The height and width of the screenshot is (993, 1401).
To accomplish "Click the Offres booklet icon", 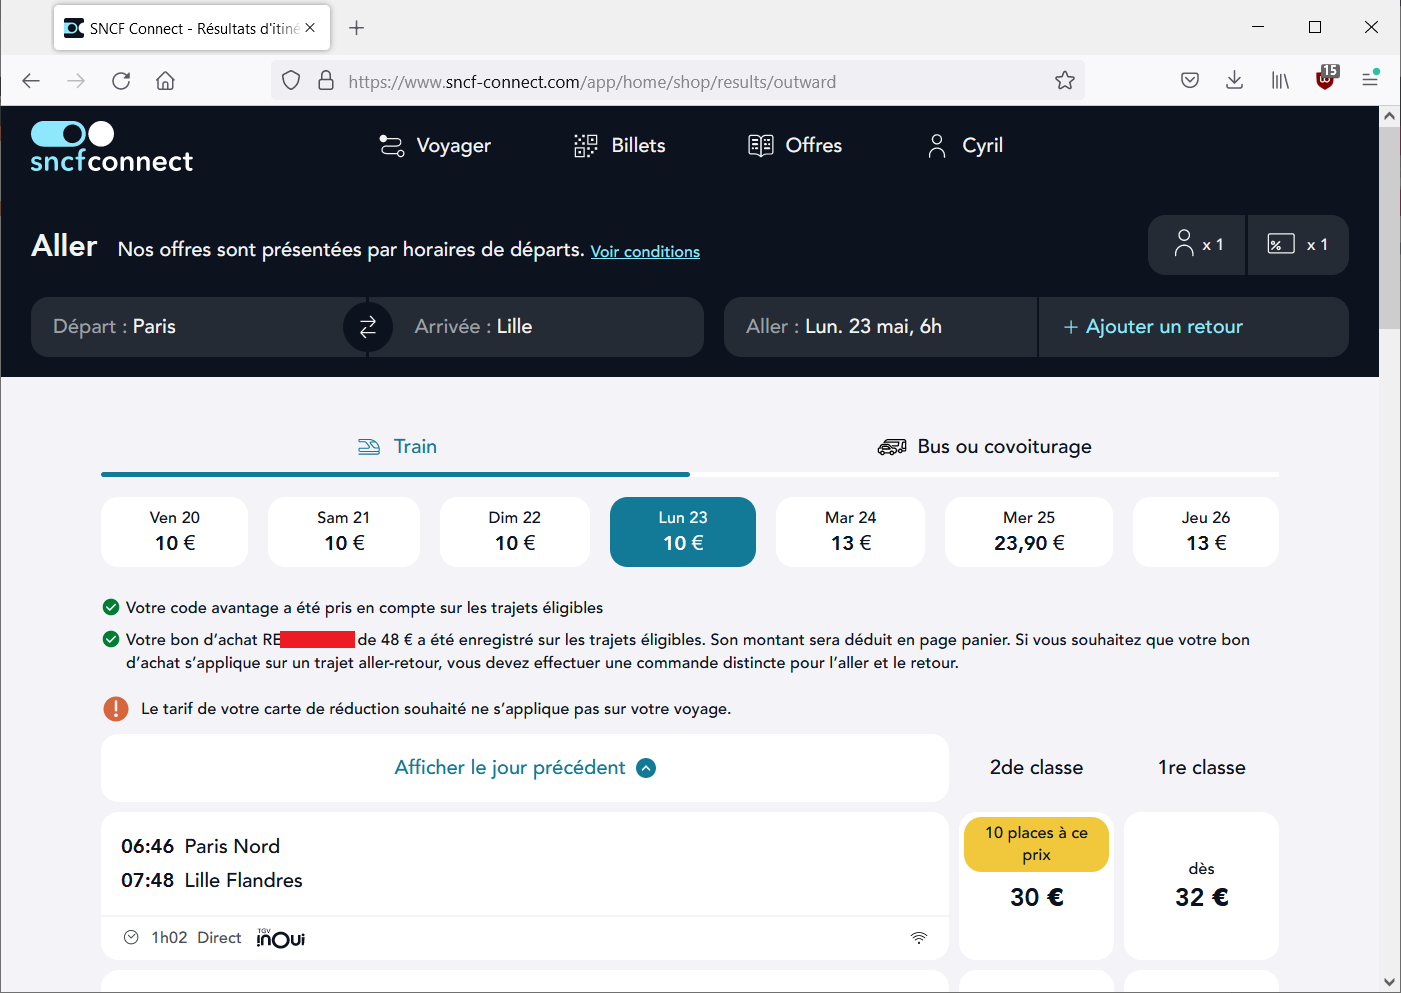I will click(761, 146).
